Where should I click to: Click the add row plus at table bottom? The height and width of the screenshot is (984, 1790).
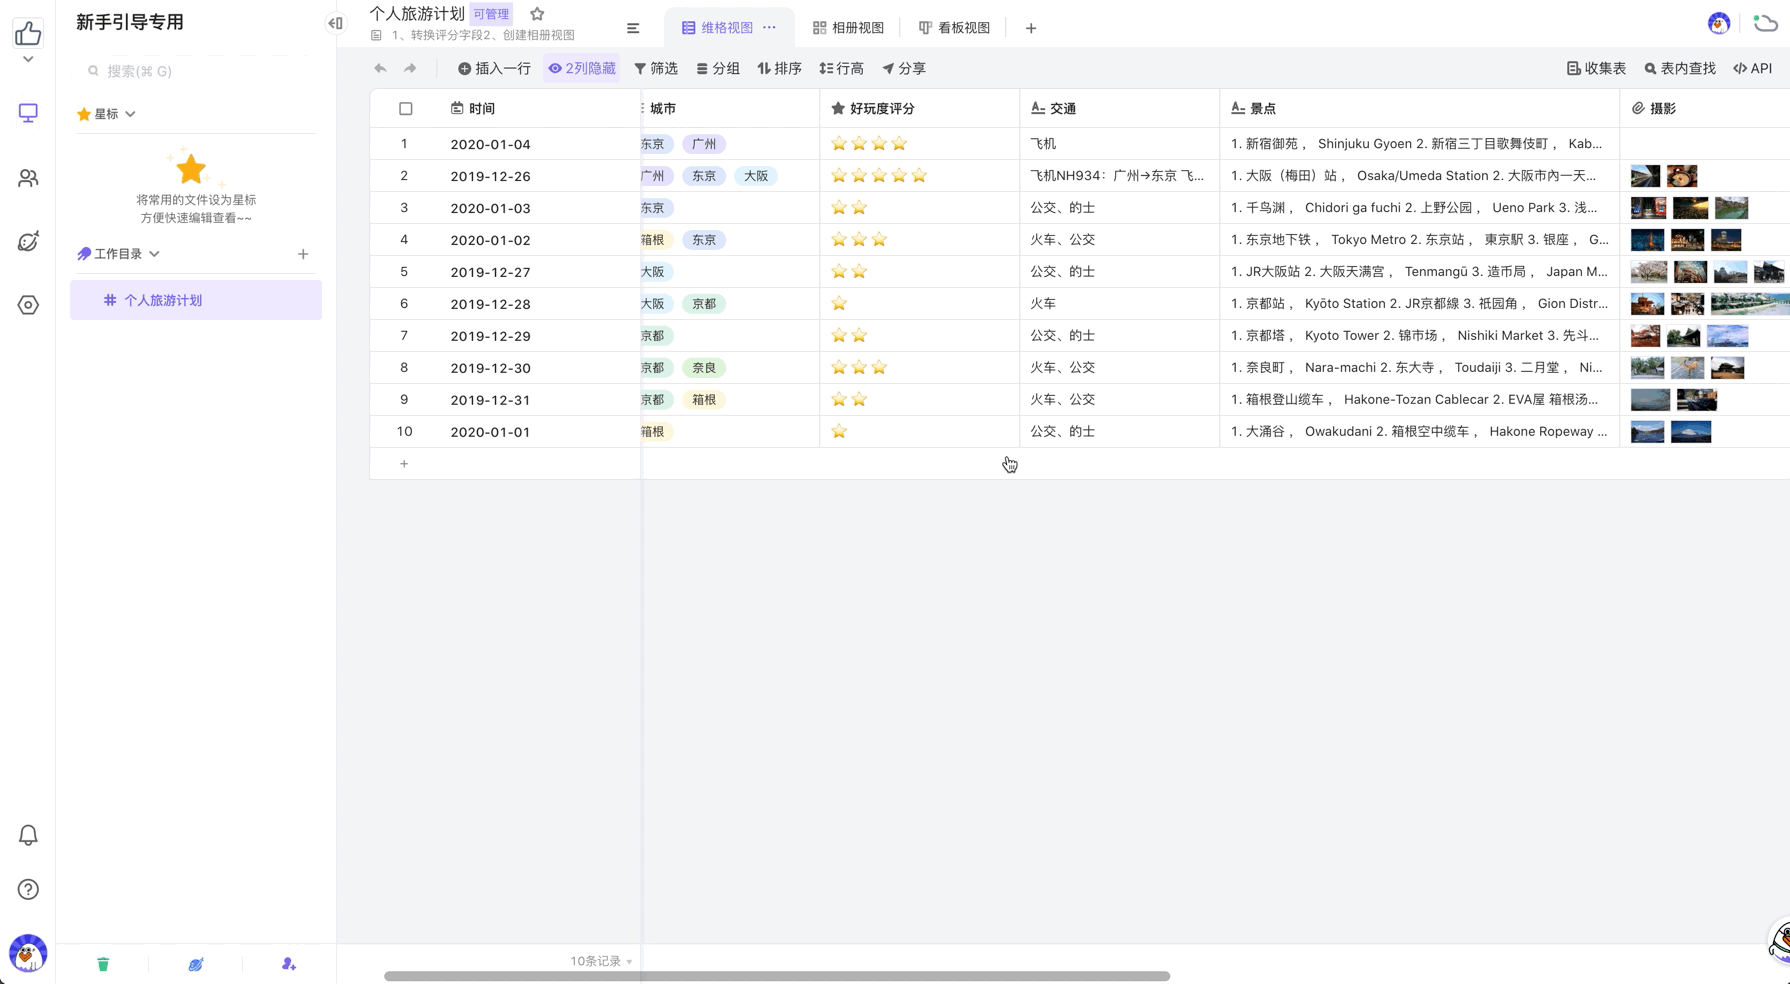coord(404,464)
